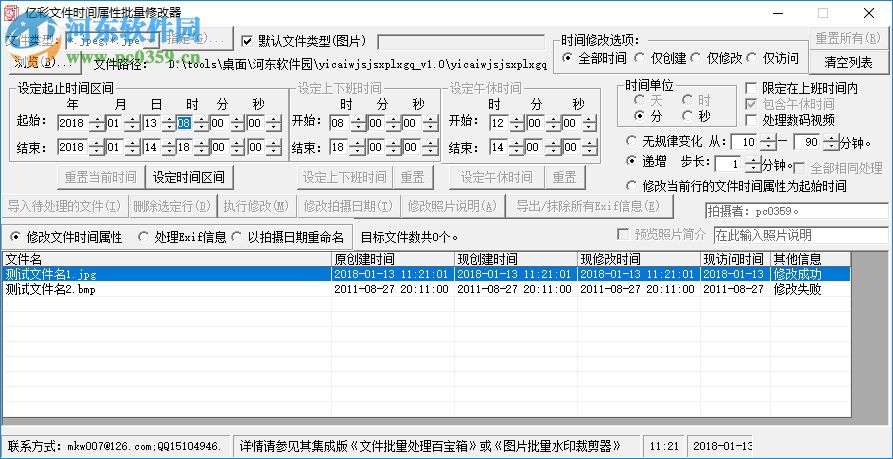Click the 在此输入照片说明 field

tap(801, 235)
